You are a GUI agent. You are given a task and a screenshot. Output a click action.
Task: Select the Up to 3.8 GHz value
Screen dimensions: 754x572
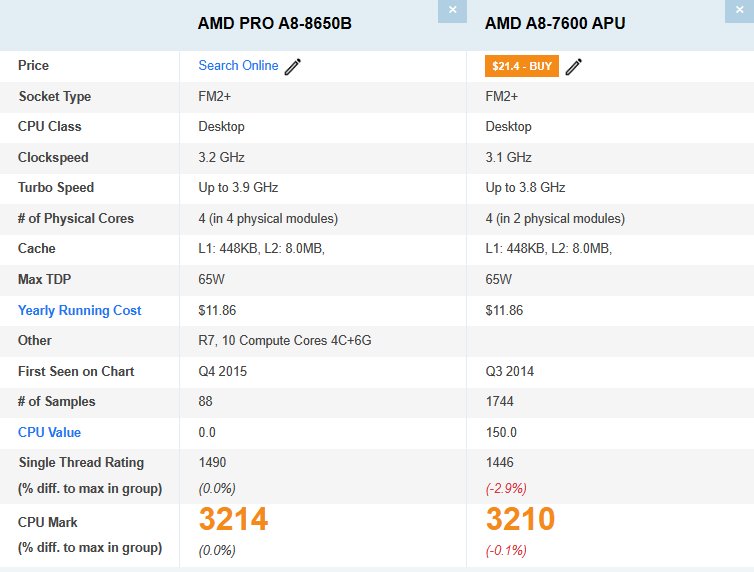coord(525,187)
